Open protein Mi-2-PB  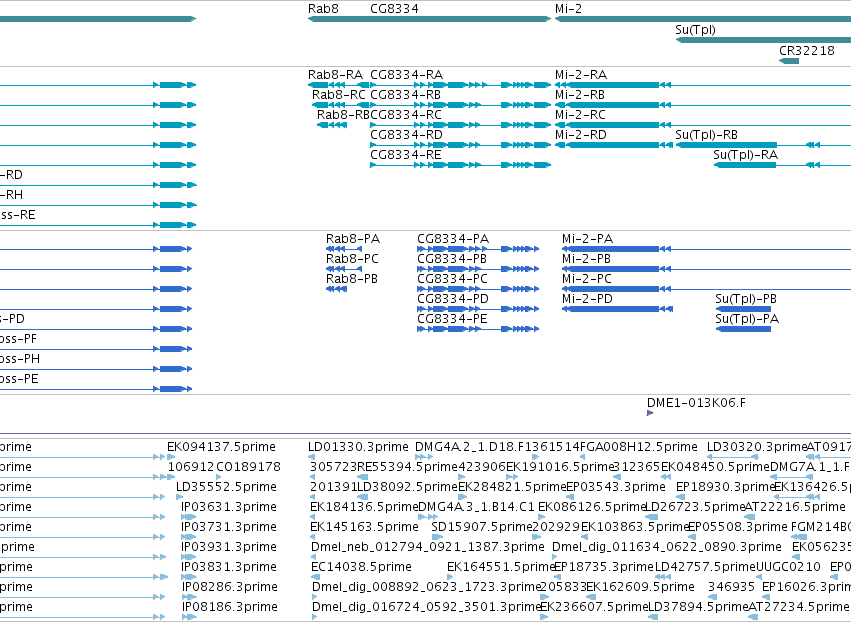click(x=586, y=259)
